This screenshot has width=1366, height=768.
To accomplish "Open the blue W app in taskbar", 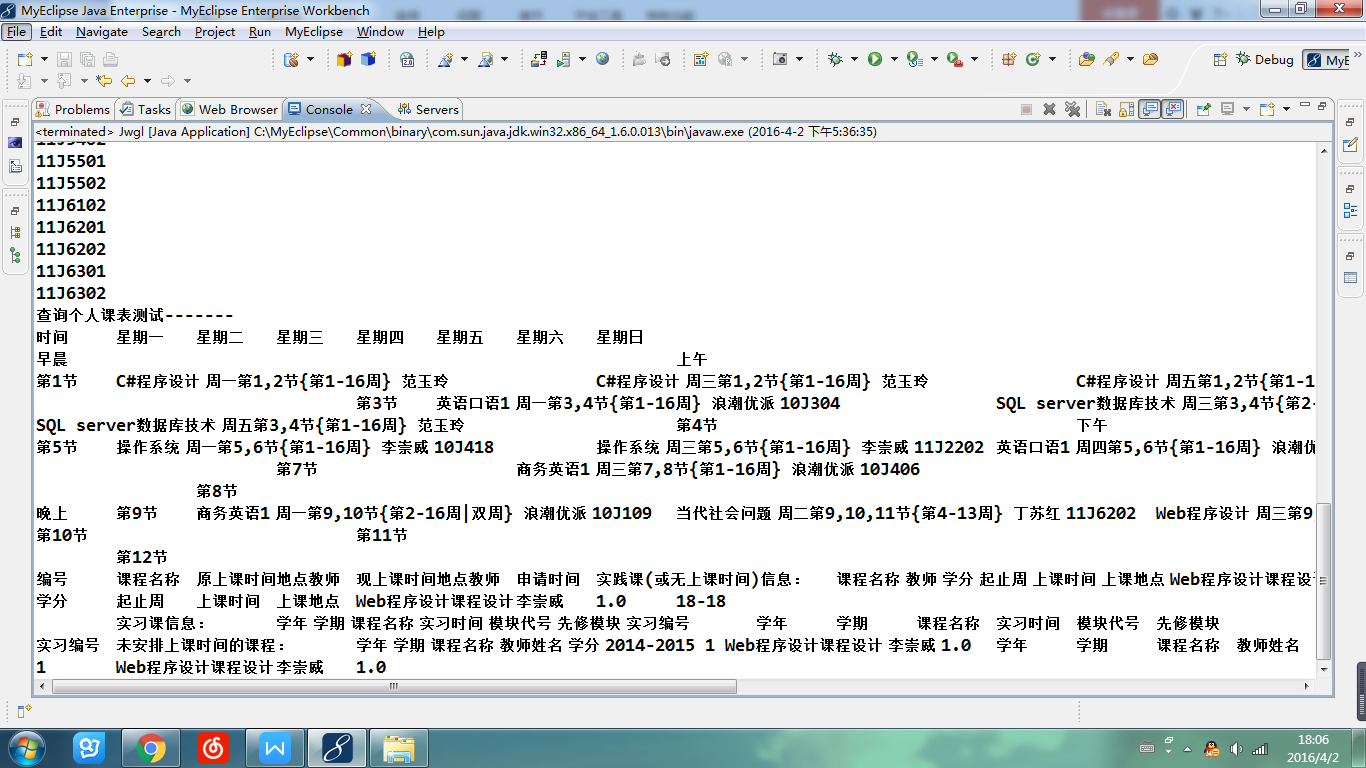I will click(x=275, y=747).
